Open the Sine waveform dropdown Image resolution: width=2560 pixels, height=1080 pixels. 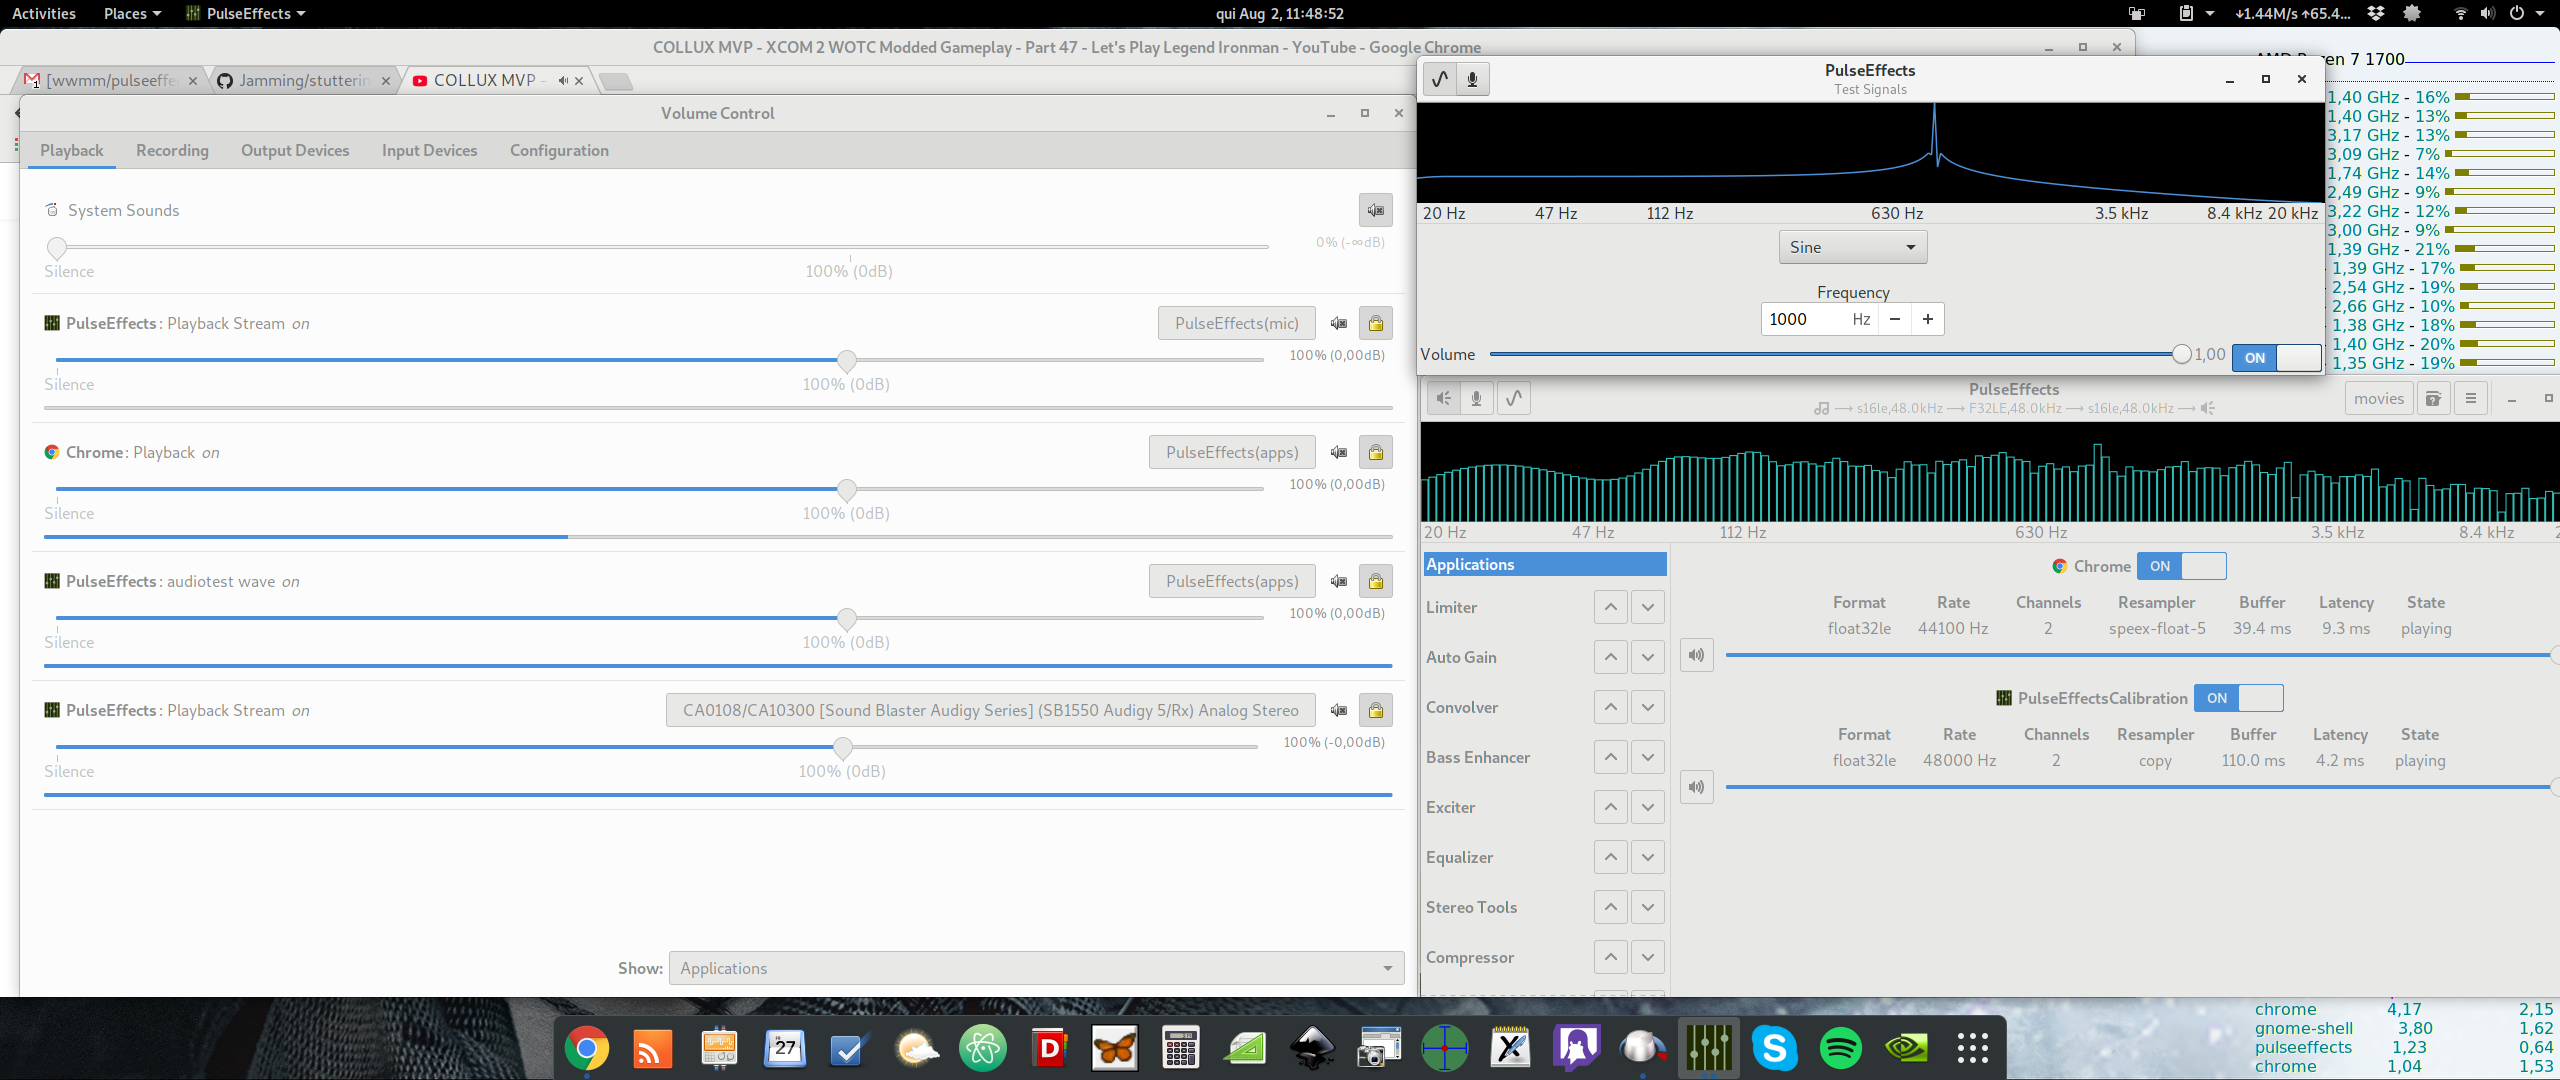[1853, 247]
